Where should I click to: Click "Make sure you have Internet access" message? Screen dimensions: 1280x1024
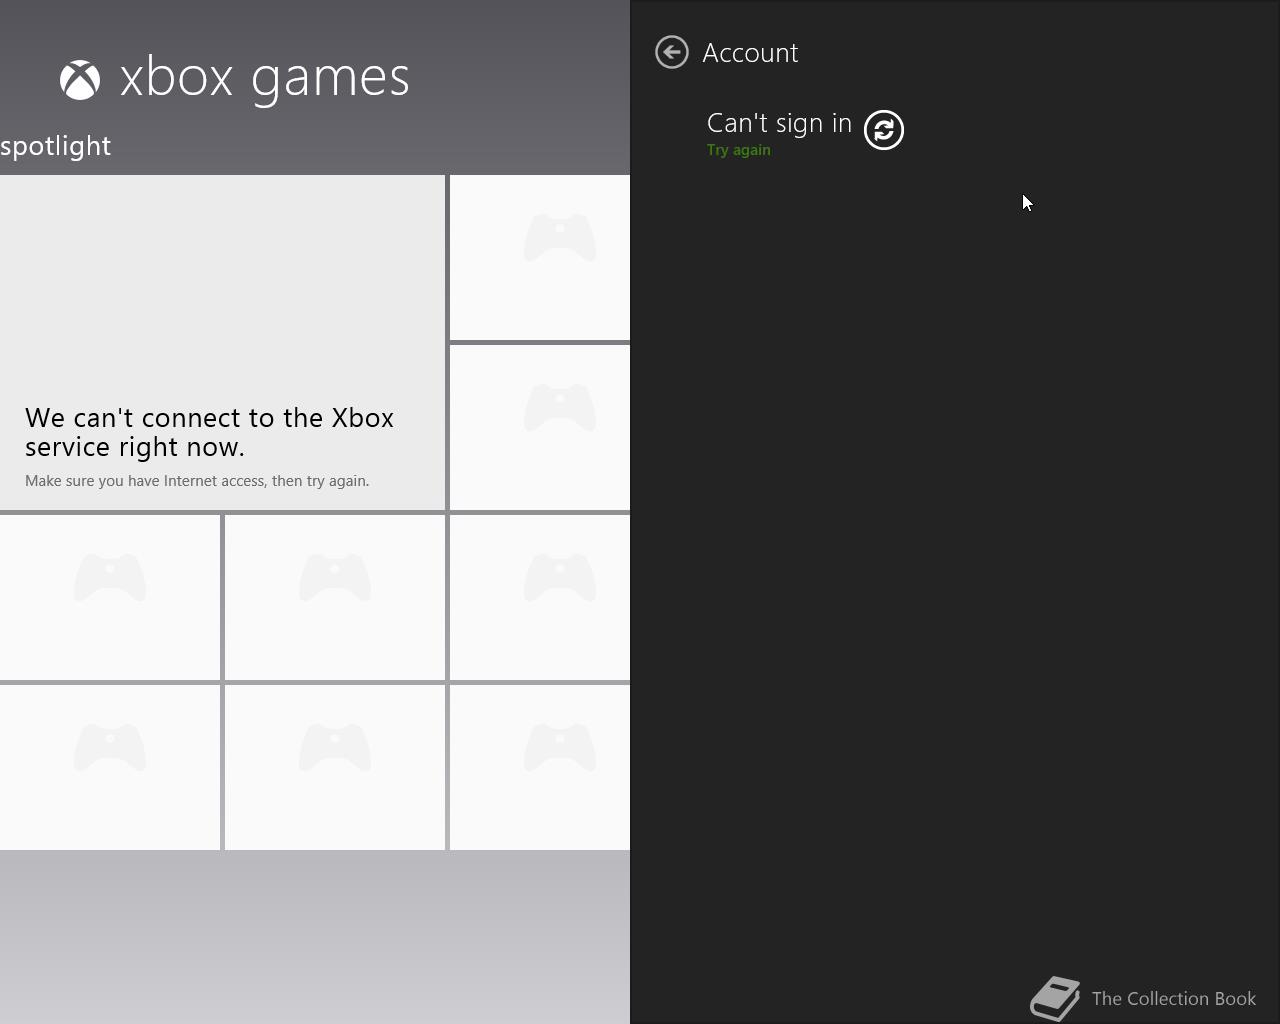tap(197, 481)
